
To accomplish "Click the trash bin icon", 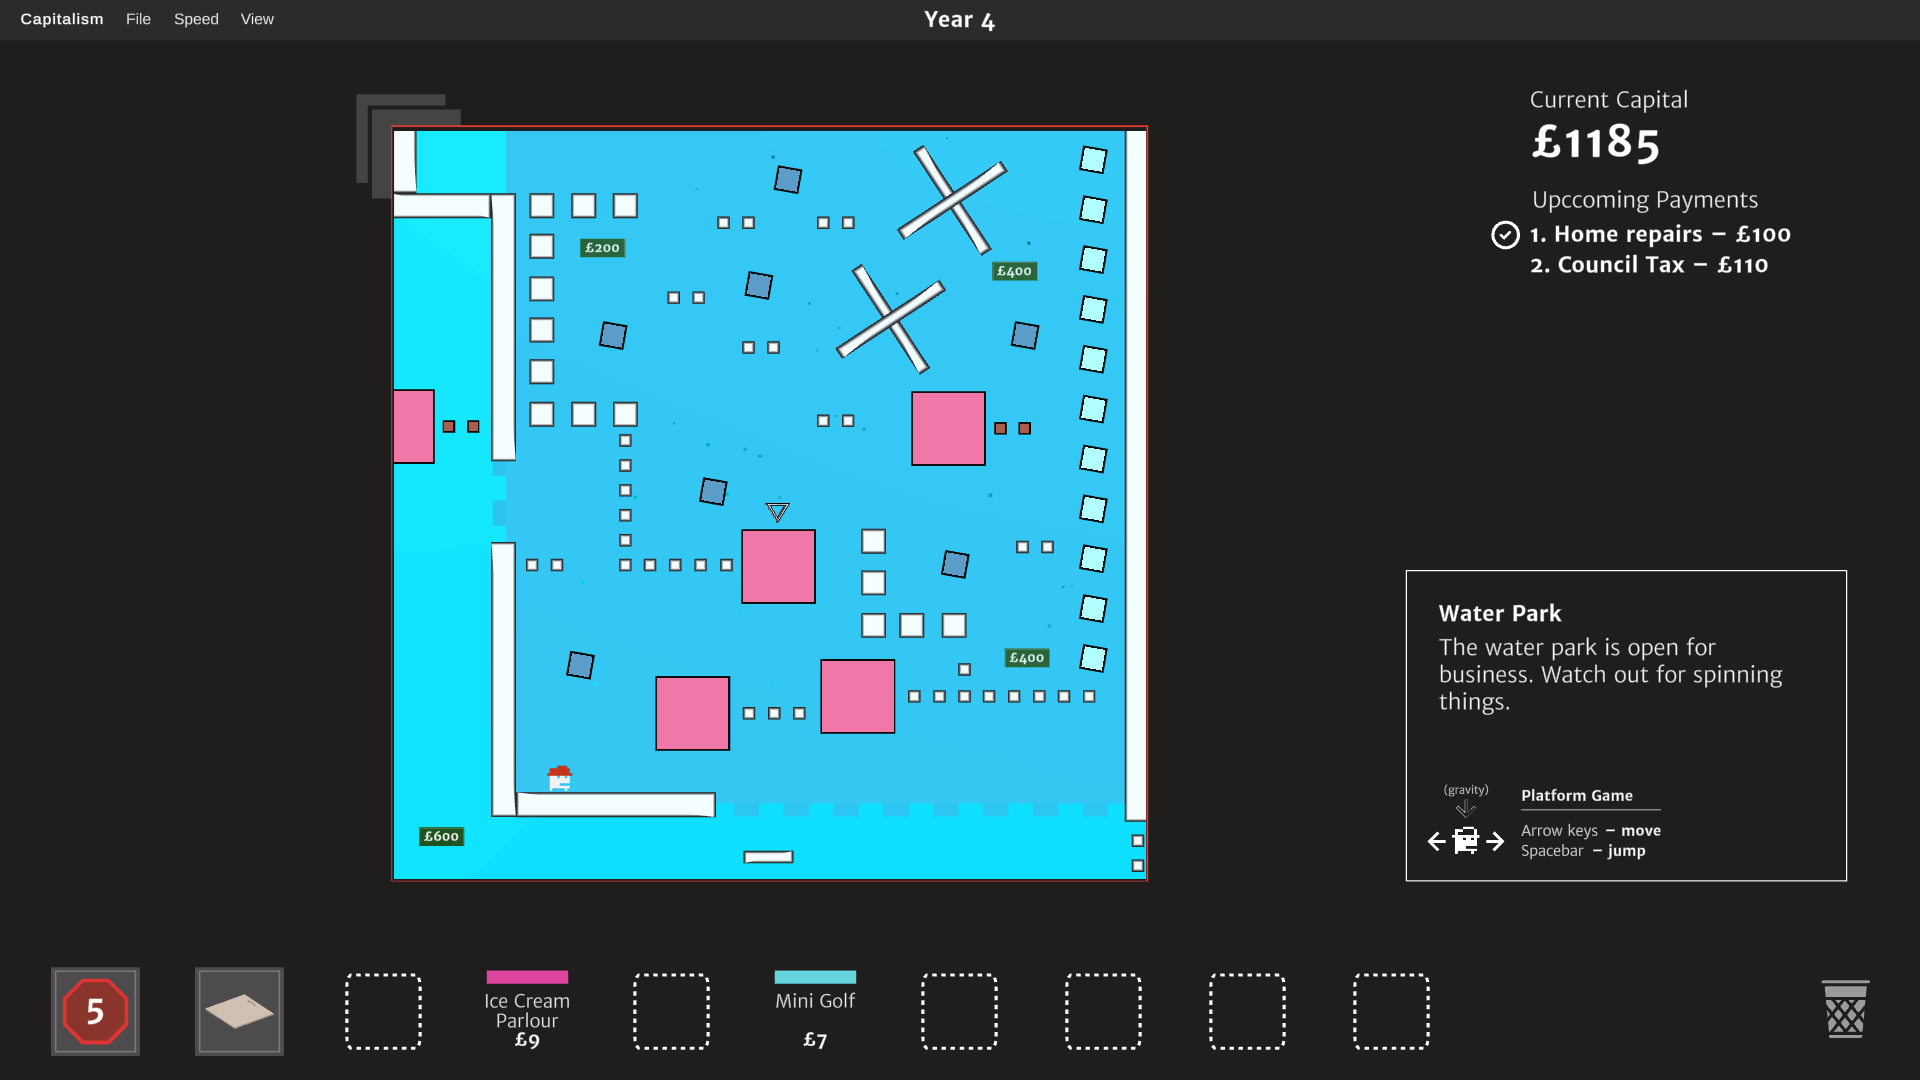I will click(x=1845, y=1010).
